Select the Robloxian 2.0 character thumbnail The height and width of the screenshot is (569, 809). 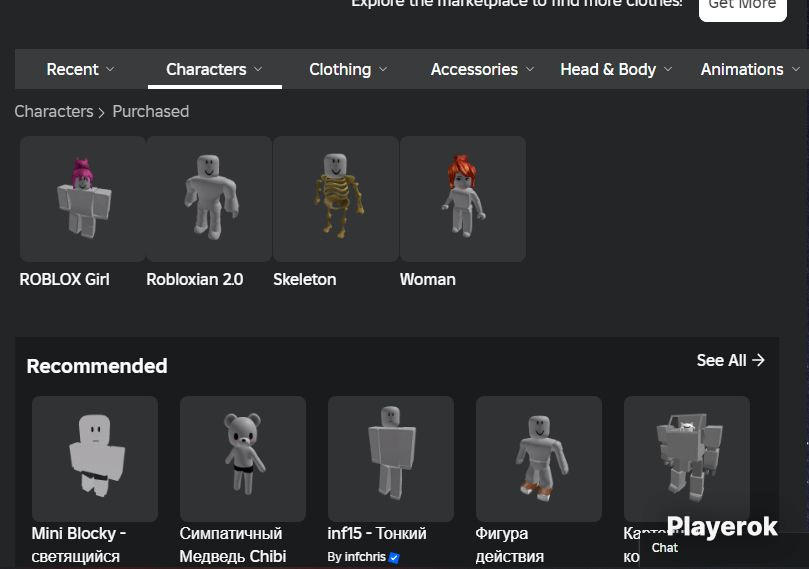[x=209, y=199]
